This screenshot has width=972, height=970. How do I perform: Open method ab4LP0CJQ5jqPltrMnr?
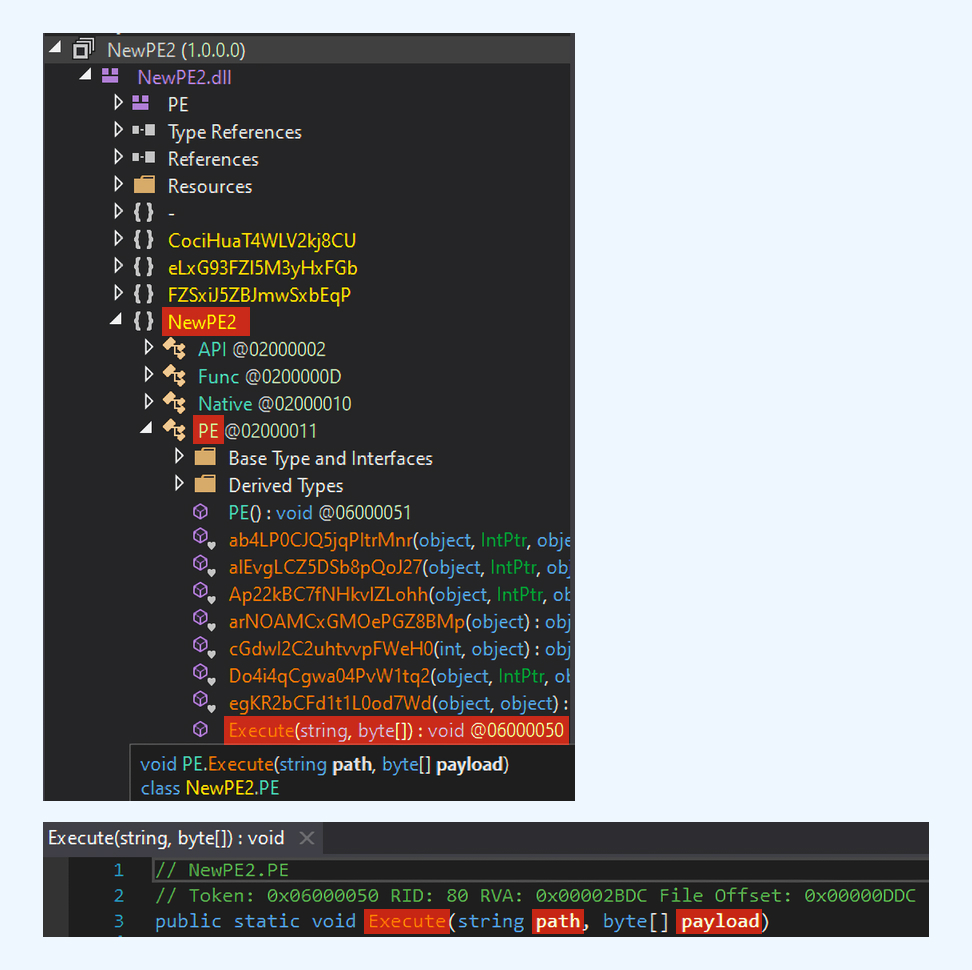click(x=399, y=540)
